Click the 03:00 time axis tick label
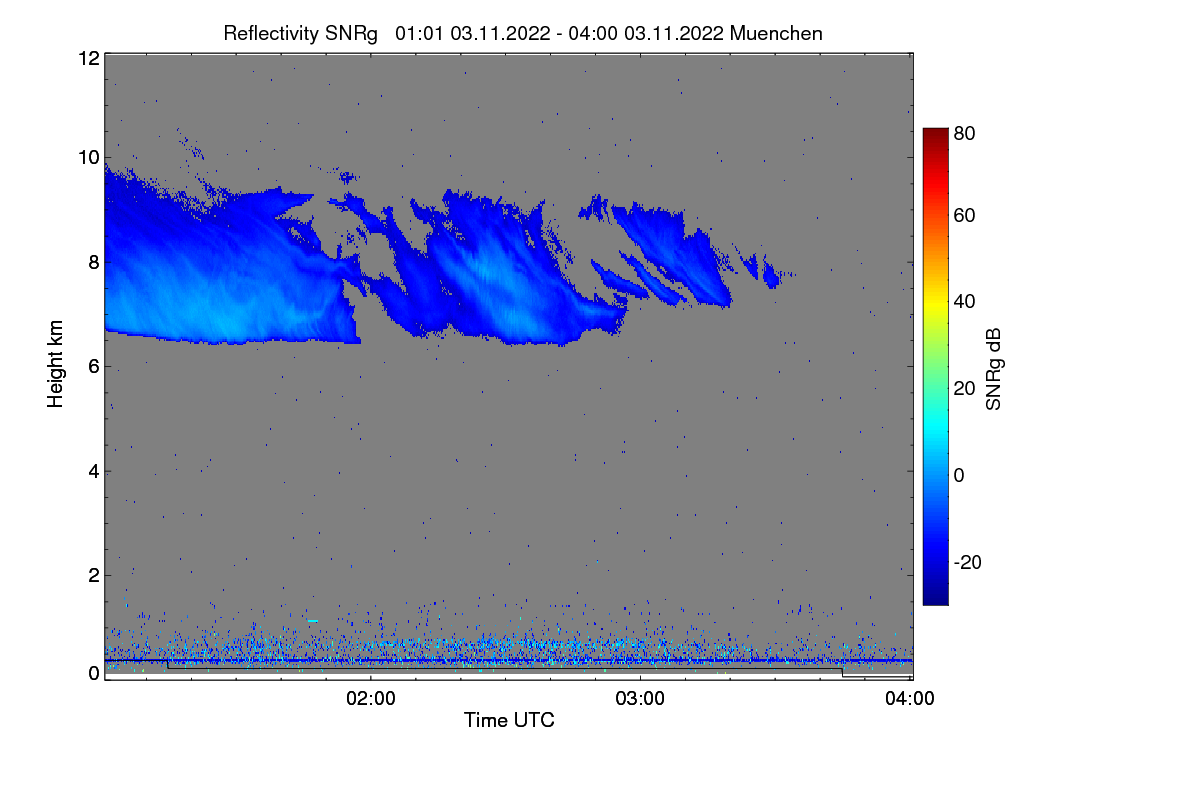Viewport: 1200px width, 800px height. 640,699
